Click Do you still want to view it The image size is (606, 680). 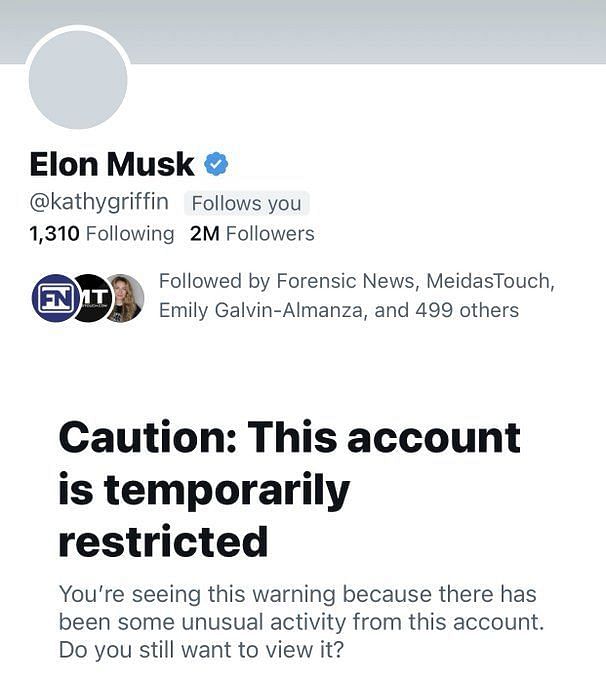tap(201, 650)
